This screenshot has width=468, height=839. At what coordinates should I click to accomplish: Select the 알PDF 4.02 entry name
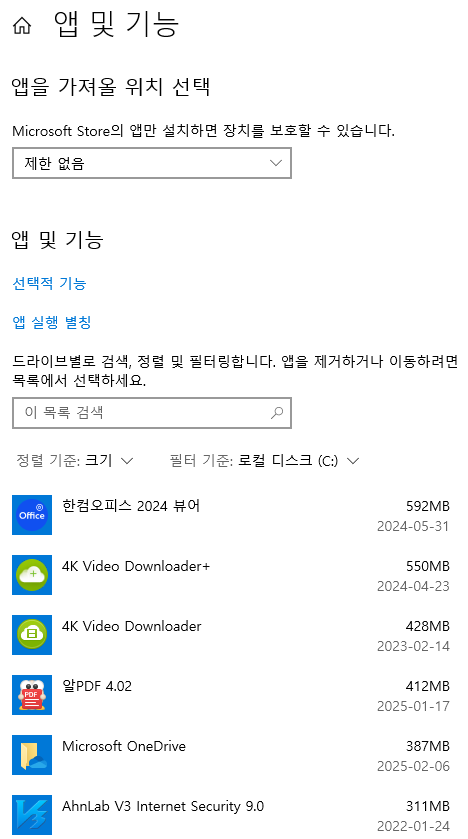(x=97, y=686)
